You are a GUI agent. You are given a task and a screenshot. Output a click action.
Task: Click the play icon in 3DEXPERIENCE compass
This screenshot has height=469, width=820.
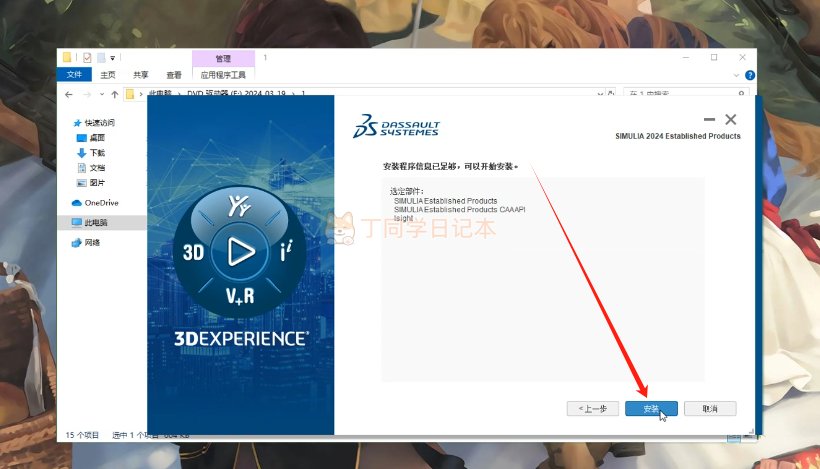[x=240, y=252]
